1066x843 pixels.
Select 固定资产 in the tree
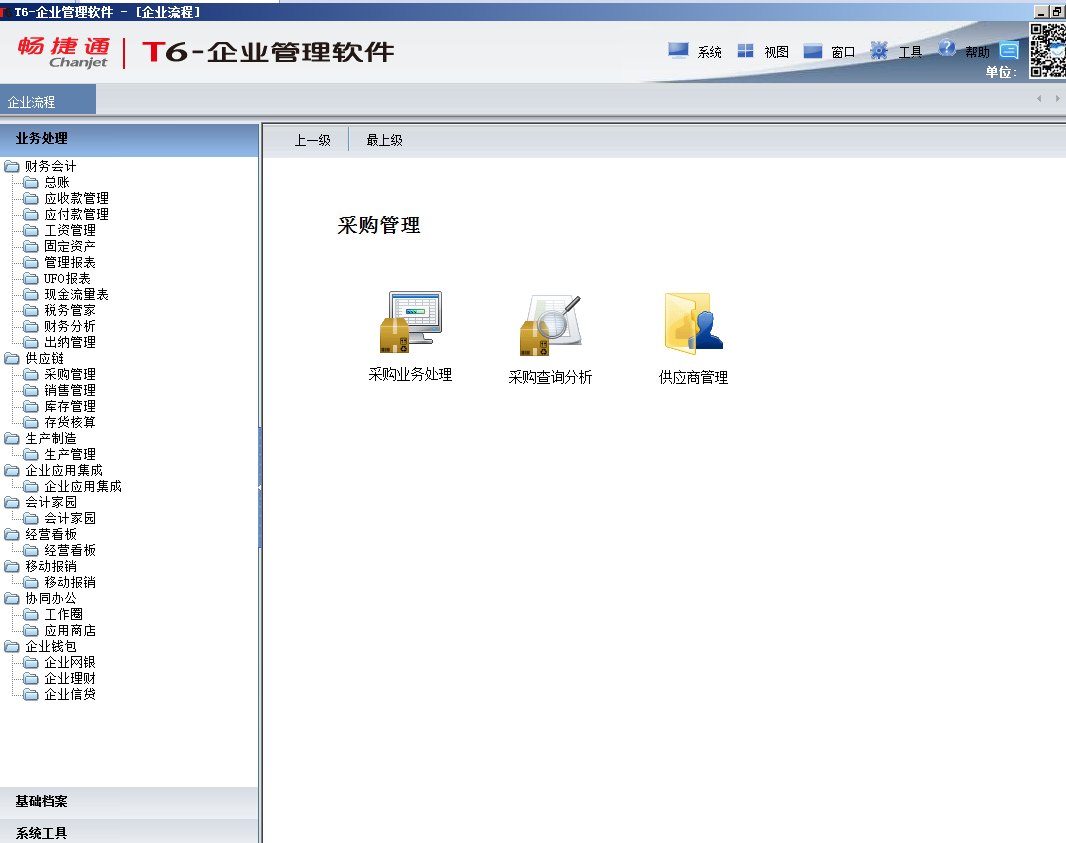(x=70, y=246)
